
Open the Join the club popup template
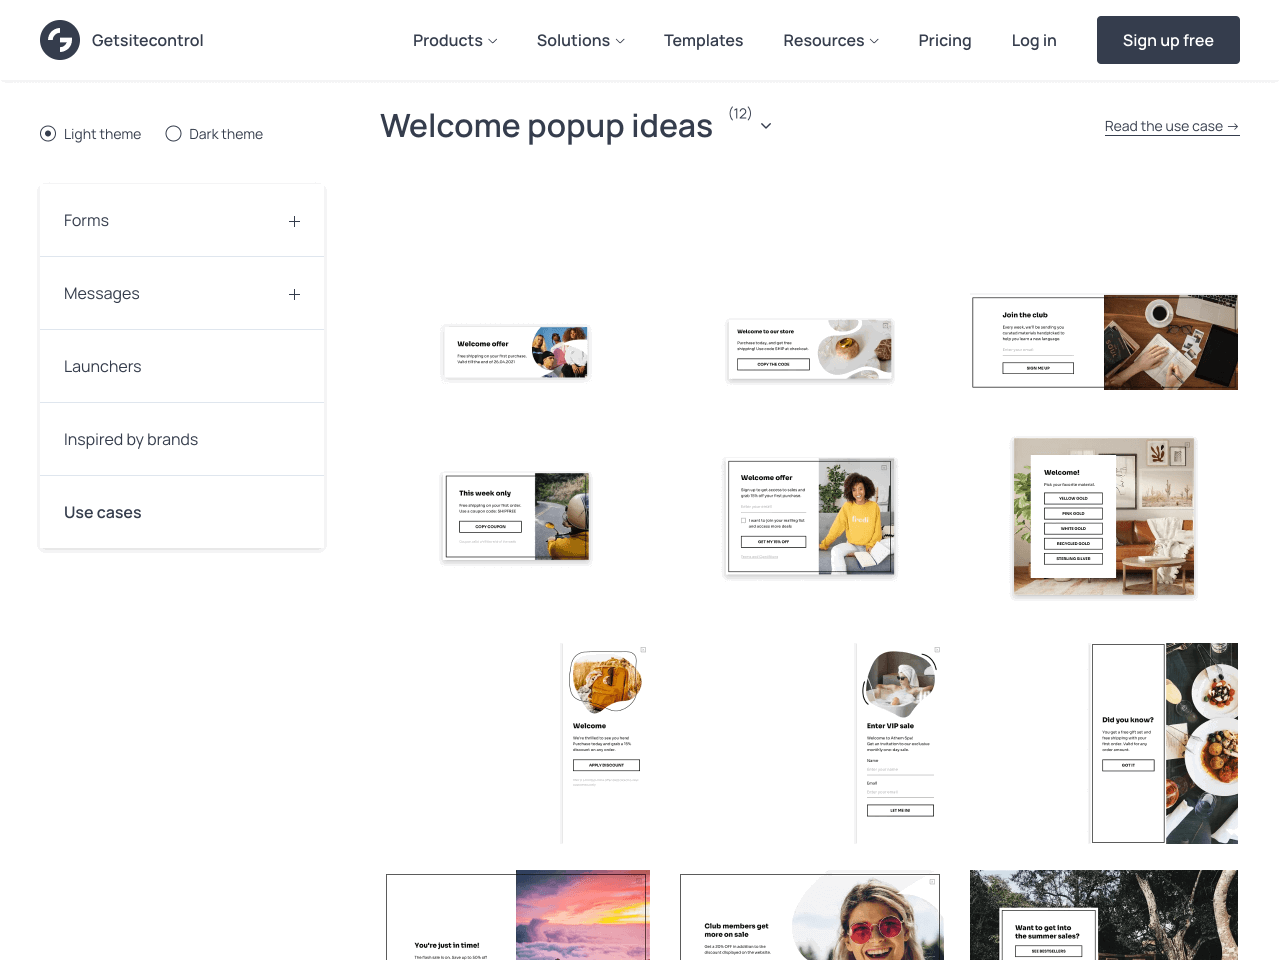tap(1103, 342)
